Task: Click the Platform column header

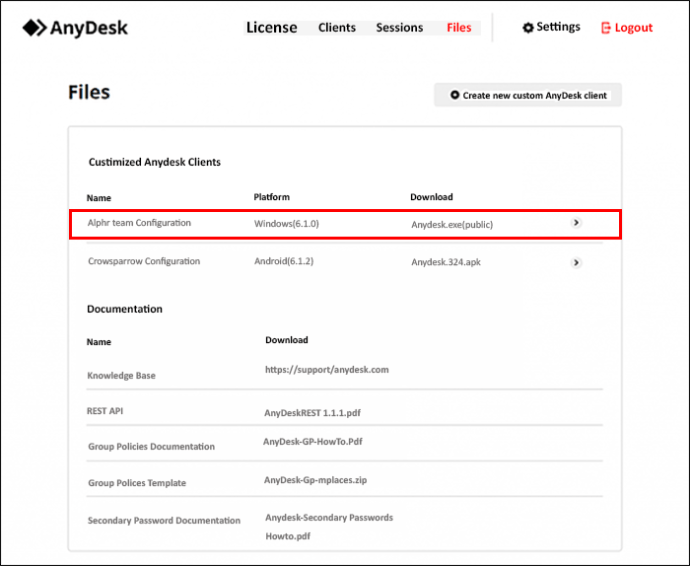Action: click(x=272, y=197)
